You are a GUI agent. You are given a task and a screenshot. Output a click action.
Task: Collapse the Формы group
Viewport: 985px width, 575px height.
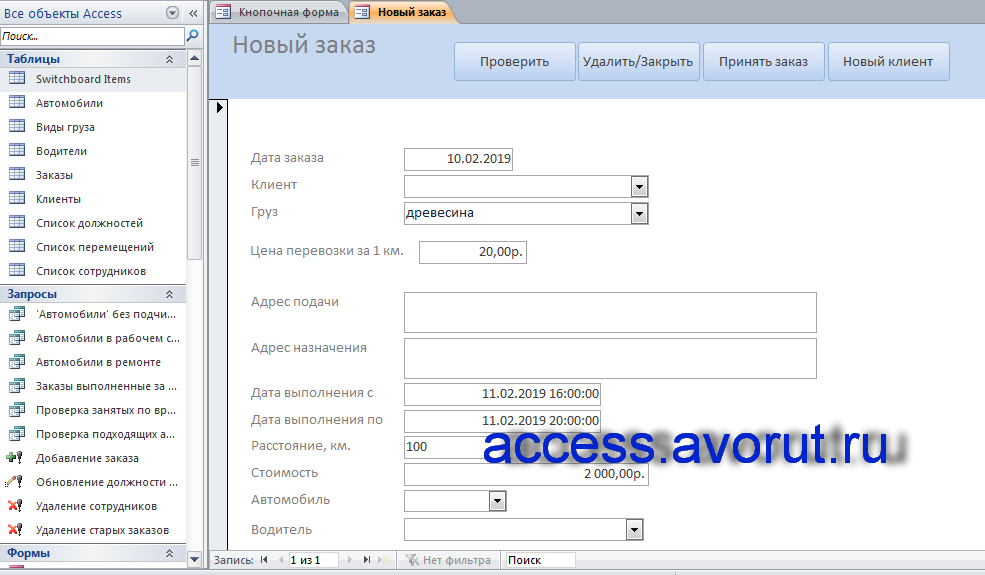[169, 553]
